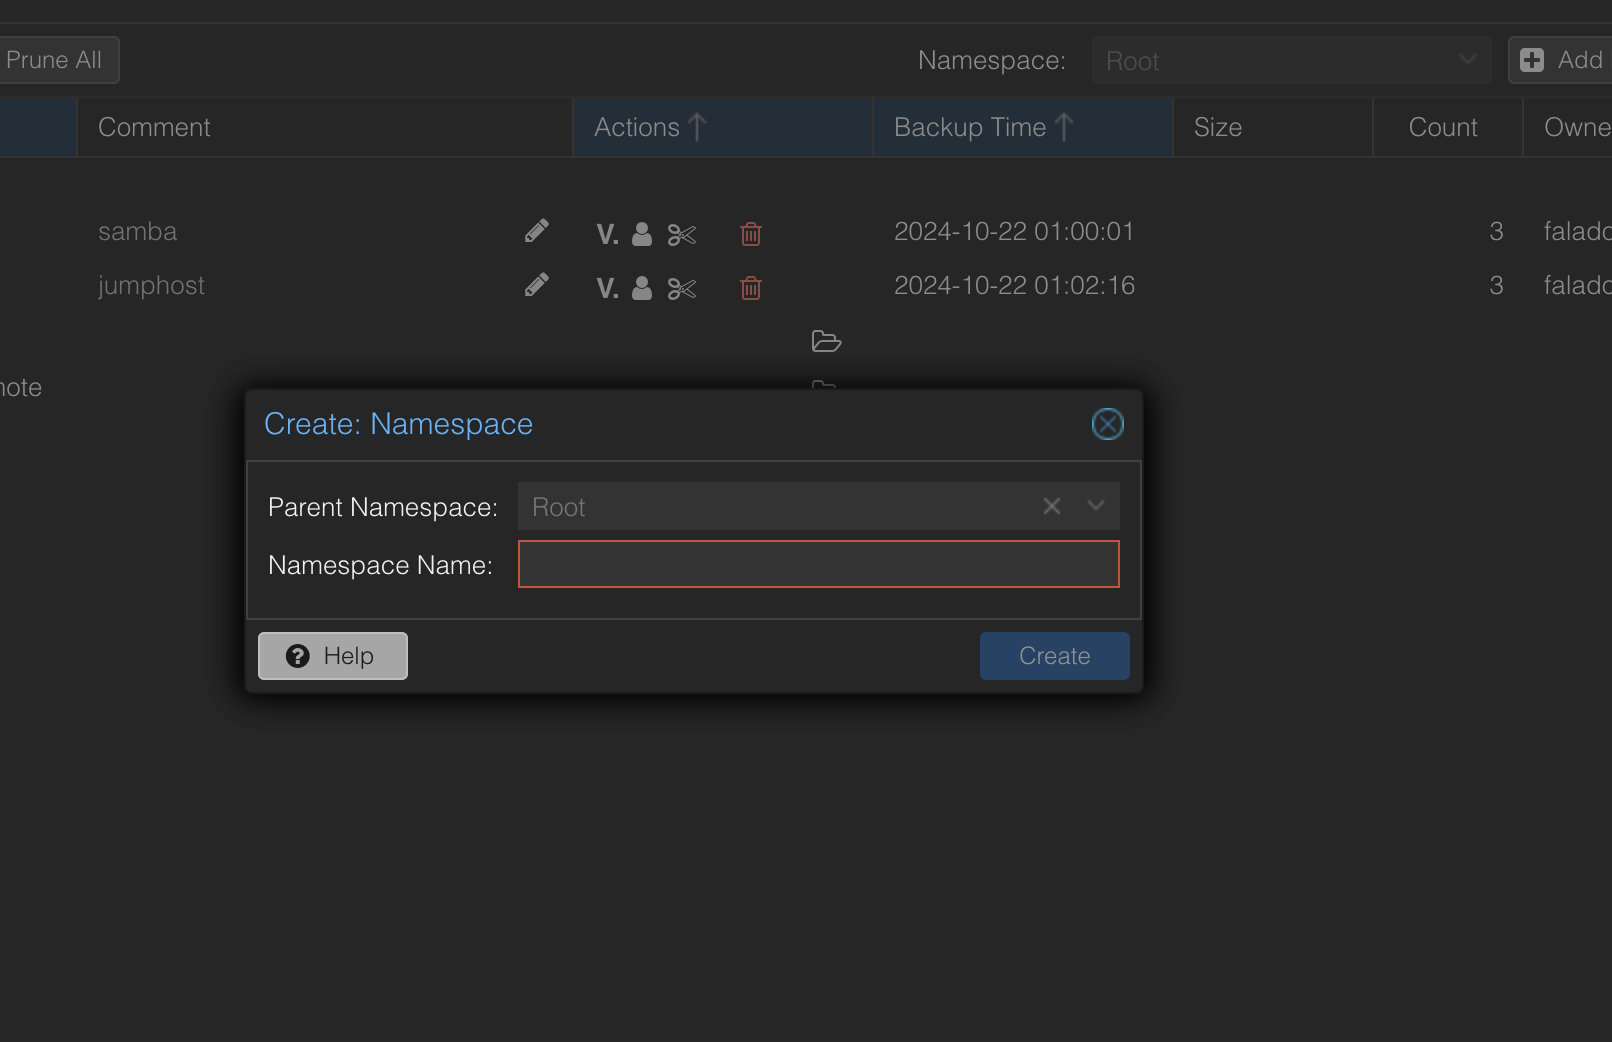The width and height of the screenshot is (1612, 1042).
Task: Click backup time 2024-10-22 01:02:16
Action: (1014, 285)
